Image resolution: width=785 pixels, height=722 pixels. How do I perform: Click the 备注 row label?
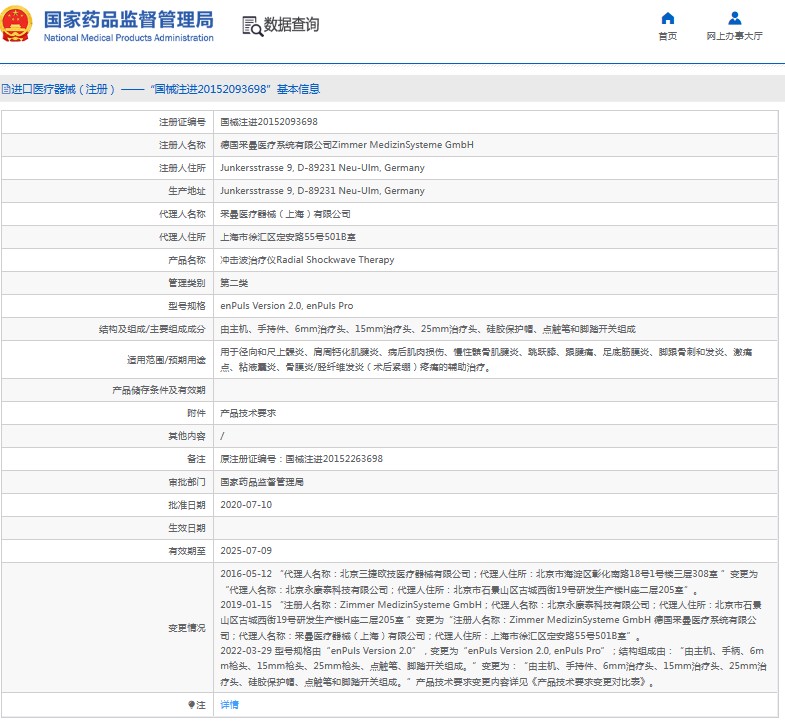click(x=196, y=459)
